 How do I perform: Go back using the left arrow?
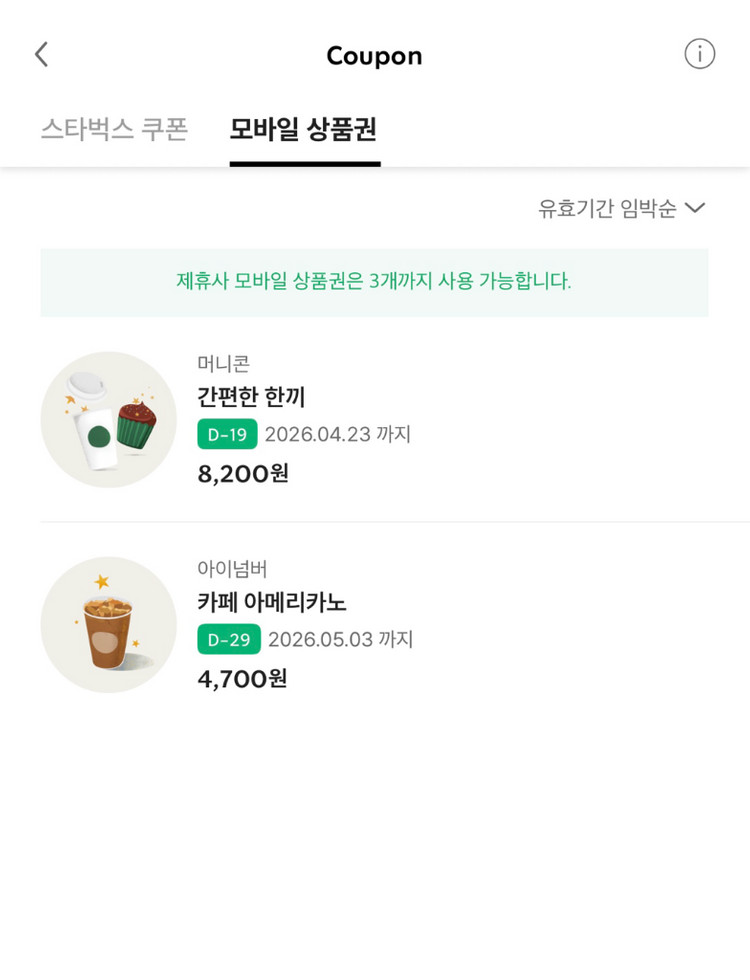(x=41, y=55)
